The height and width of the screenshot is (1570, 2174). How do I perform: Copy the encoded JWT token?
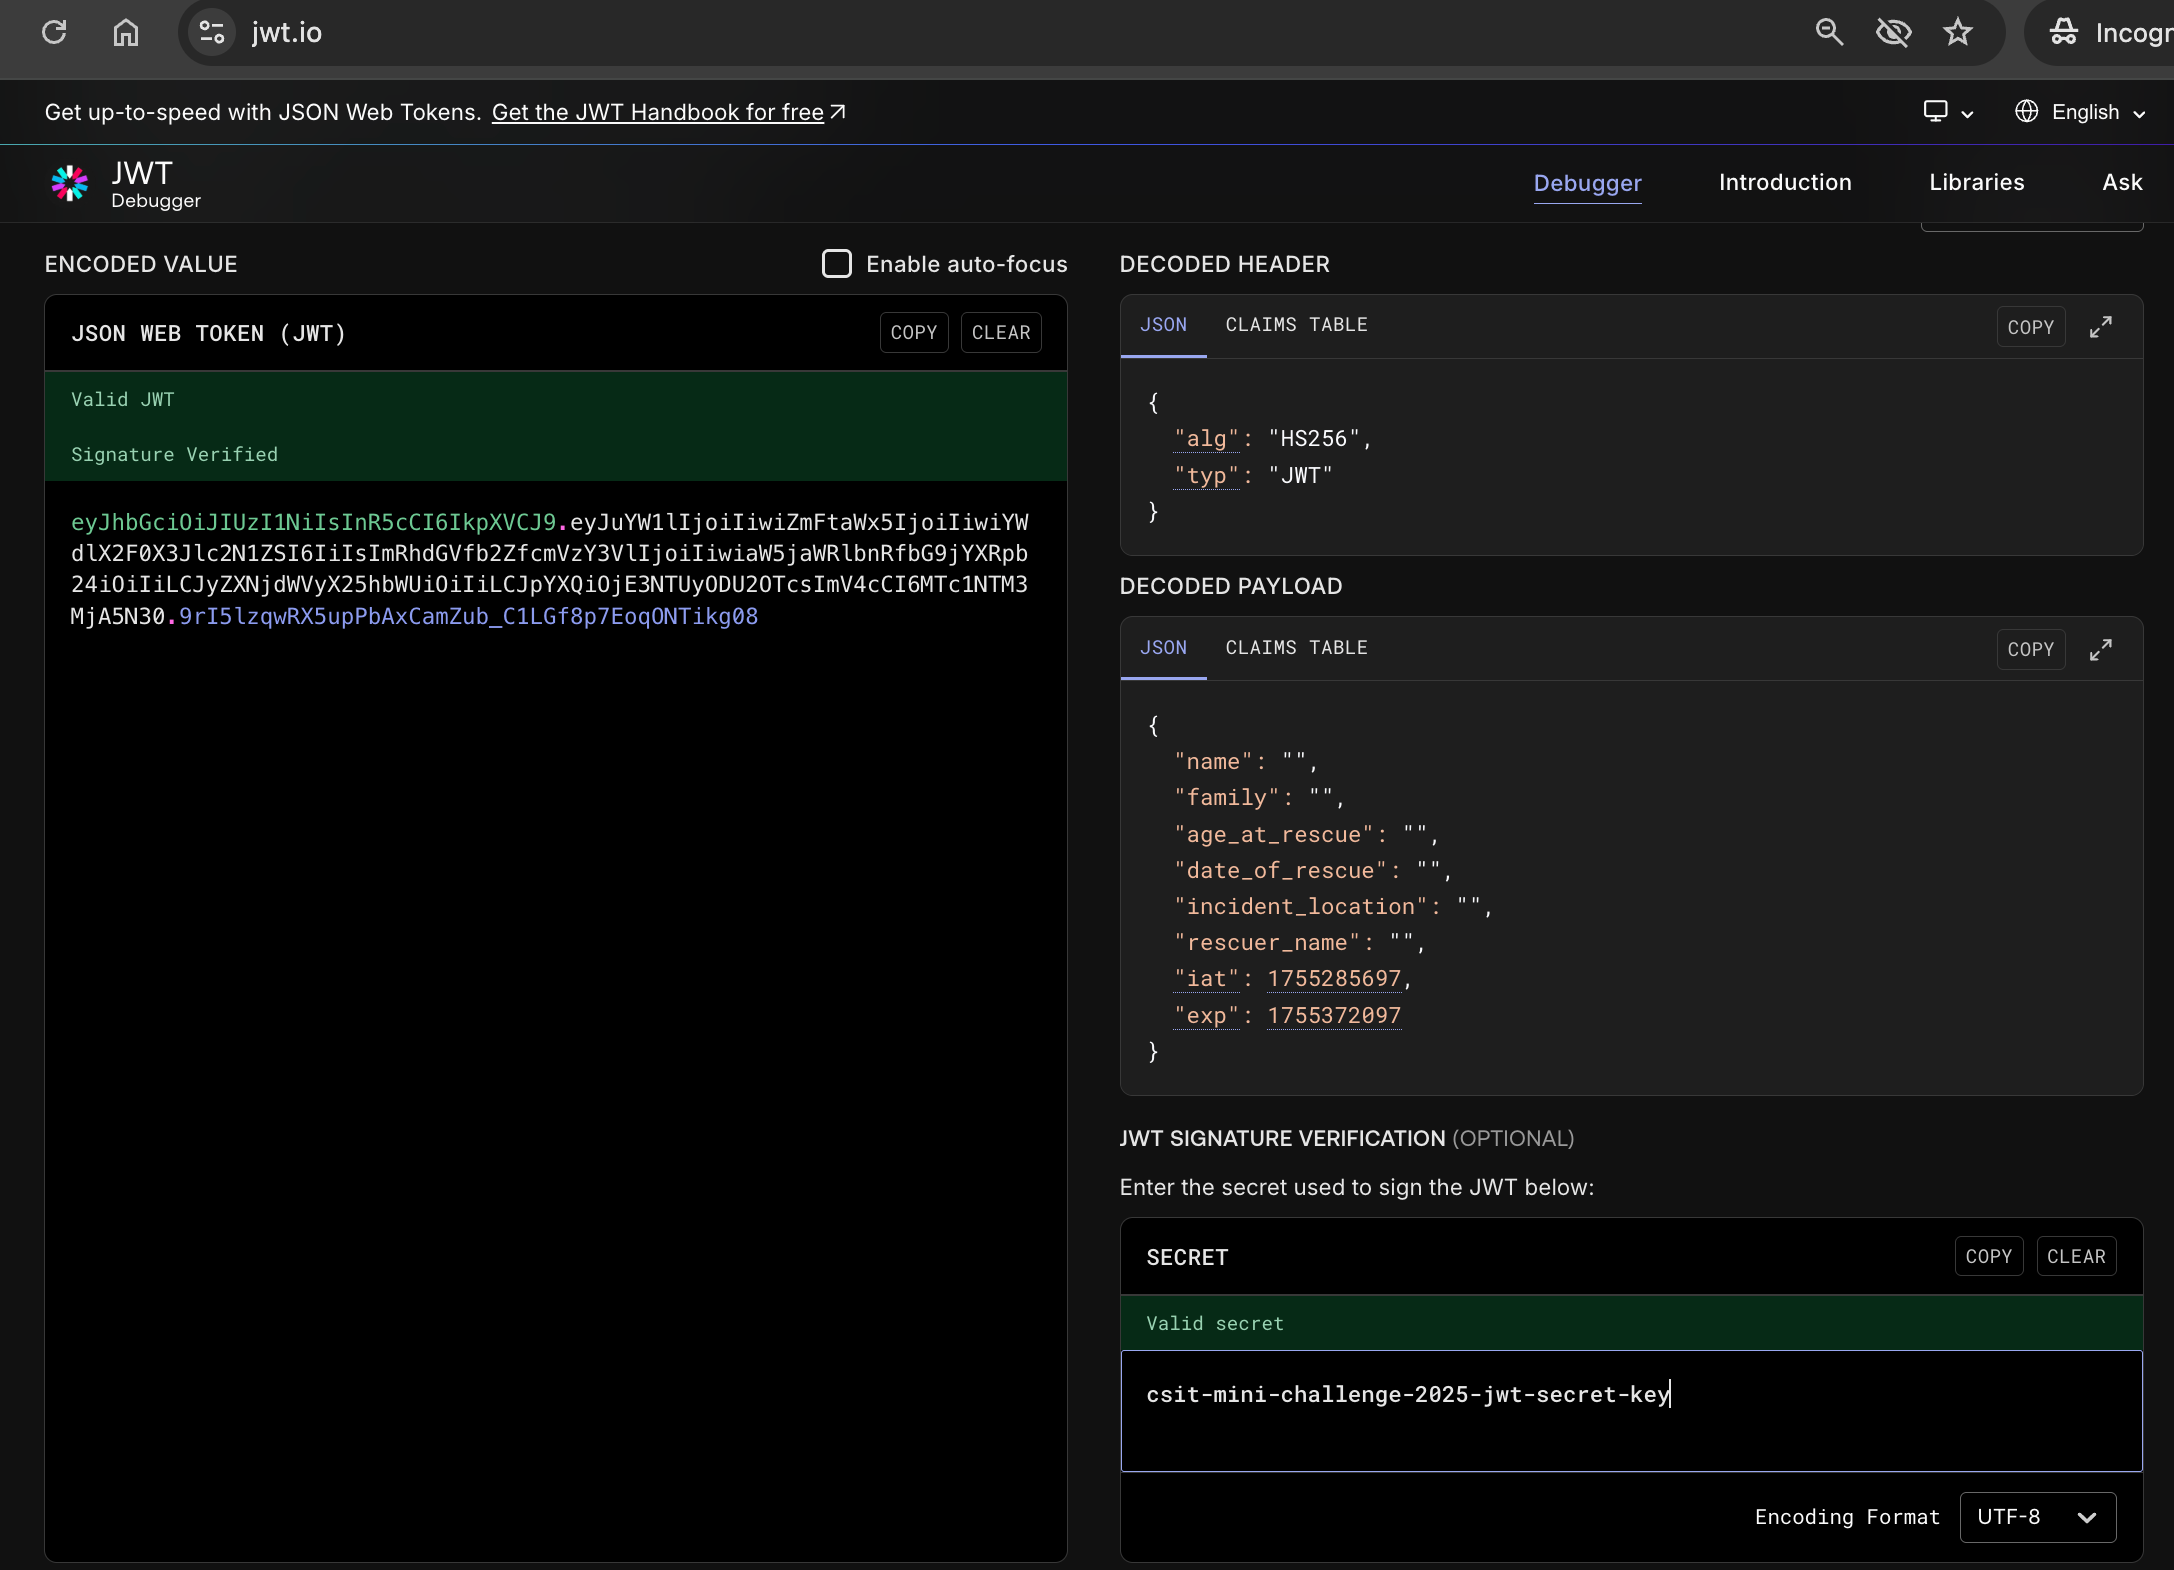click(x=914, y=333)
